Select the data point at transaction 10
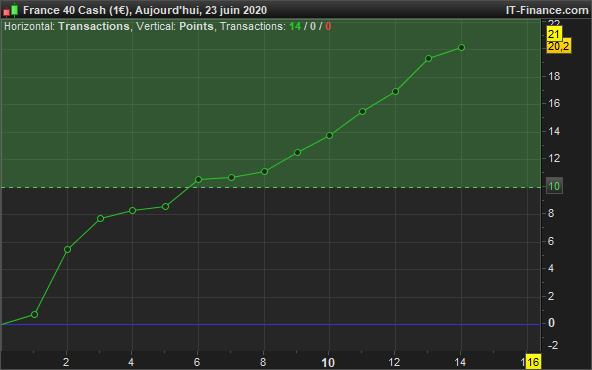Viewport: 592px width, 370px height. 329,136
